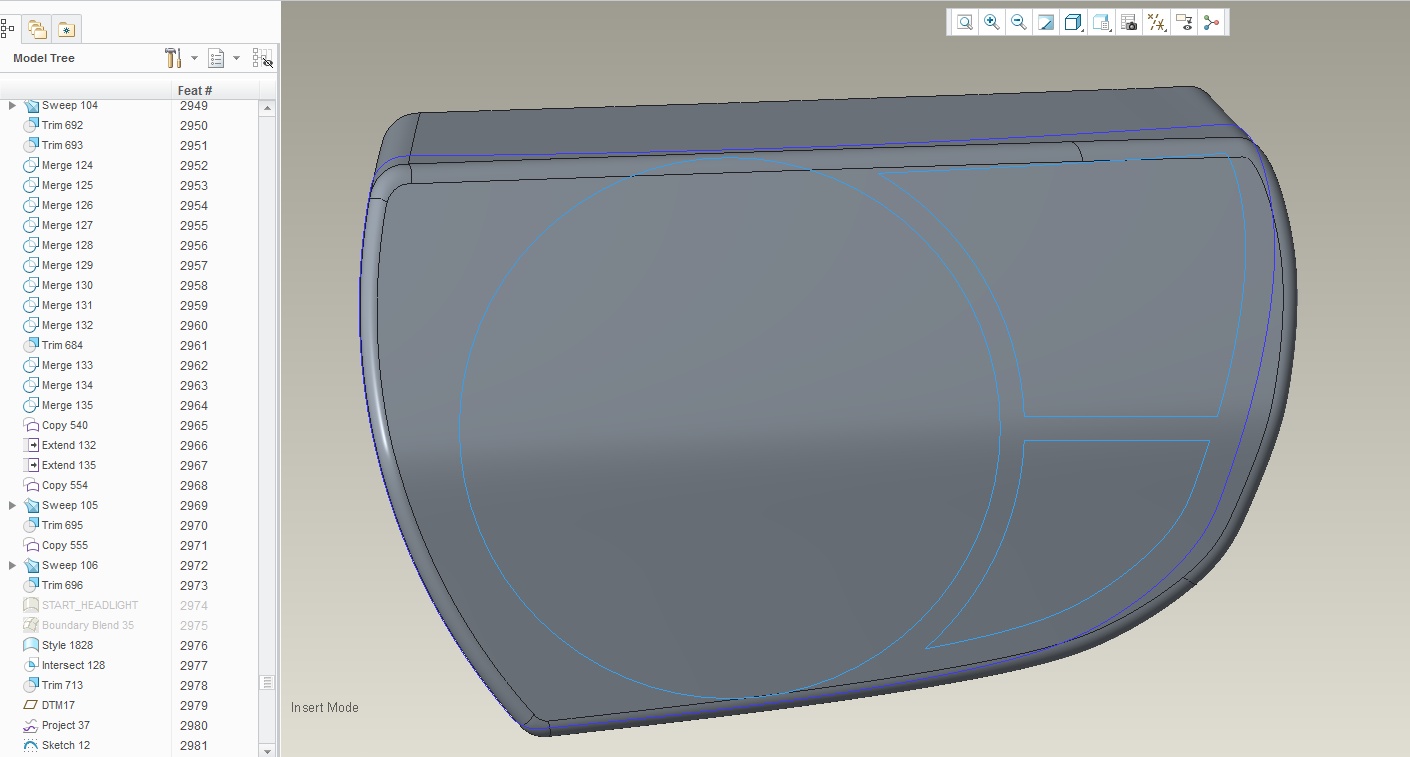Select Trim 695 in tree
The height and width of the screenshot is (757, 1410).
62,525
